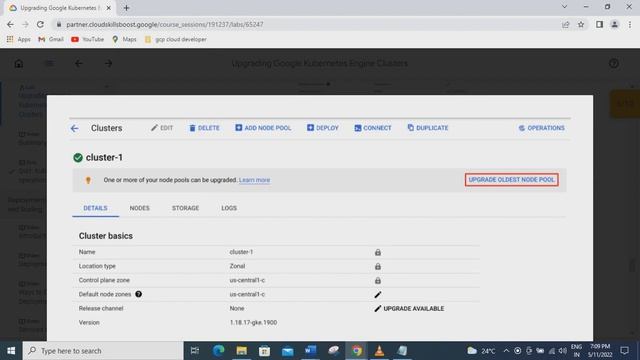
Task: Open File Explorer from the taskbar
Action: 242,351
